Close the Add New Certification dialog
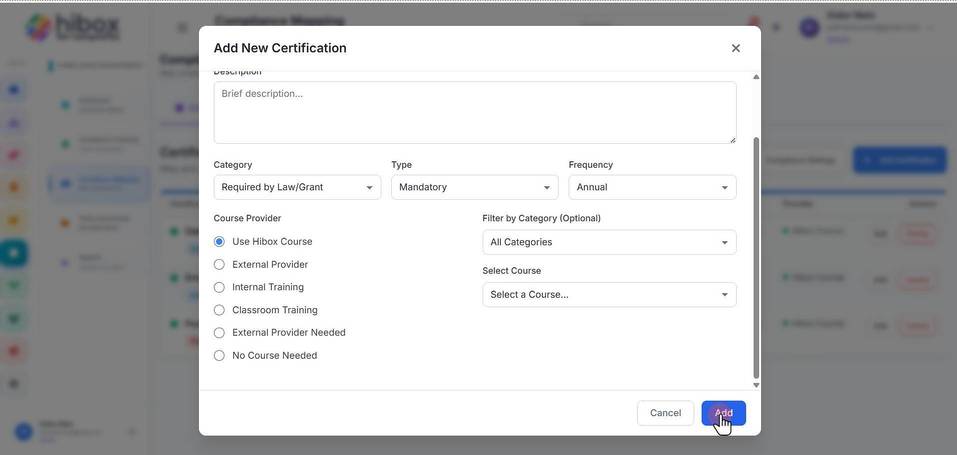This screenshot has width=957, height=455. click(x=735, y=48)
